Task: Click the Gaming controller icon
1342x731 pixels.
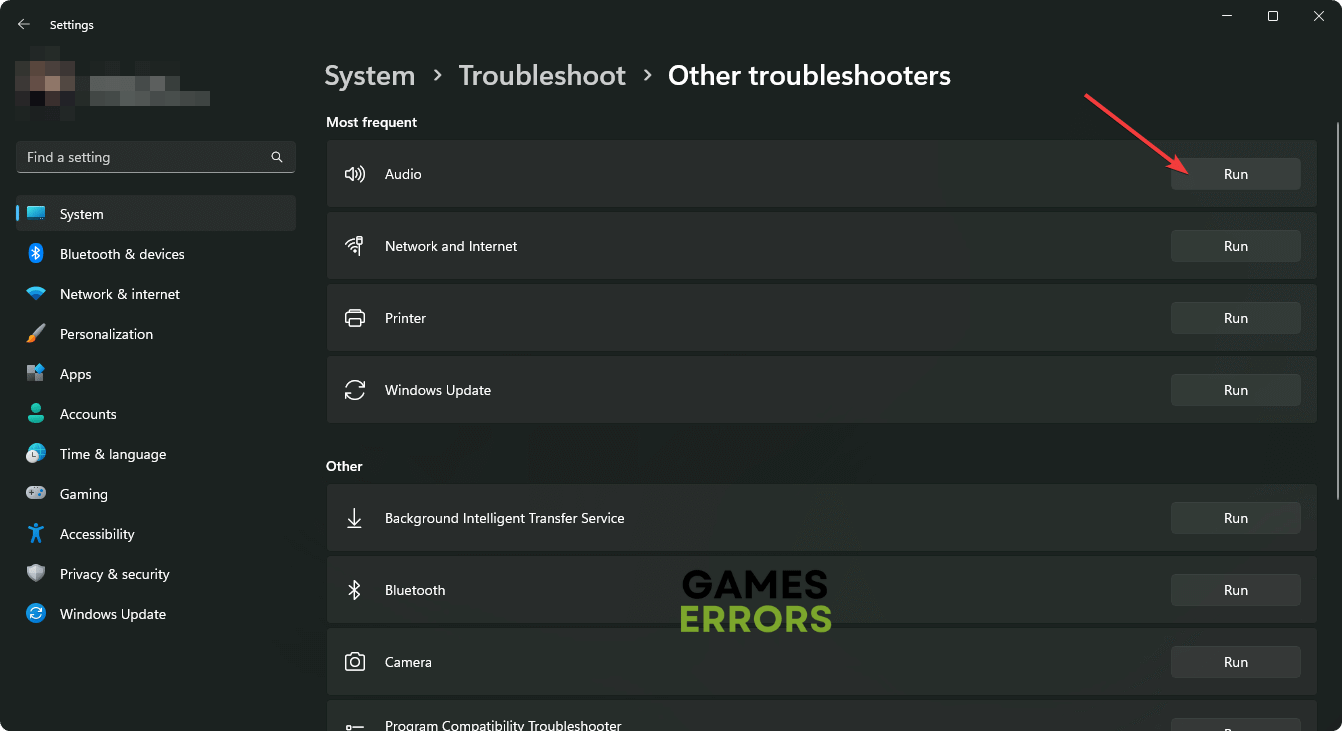Action: [36, 494]
